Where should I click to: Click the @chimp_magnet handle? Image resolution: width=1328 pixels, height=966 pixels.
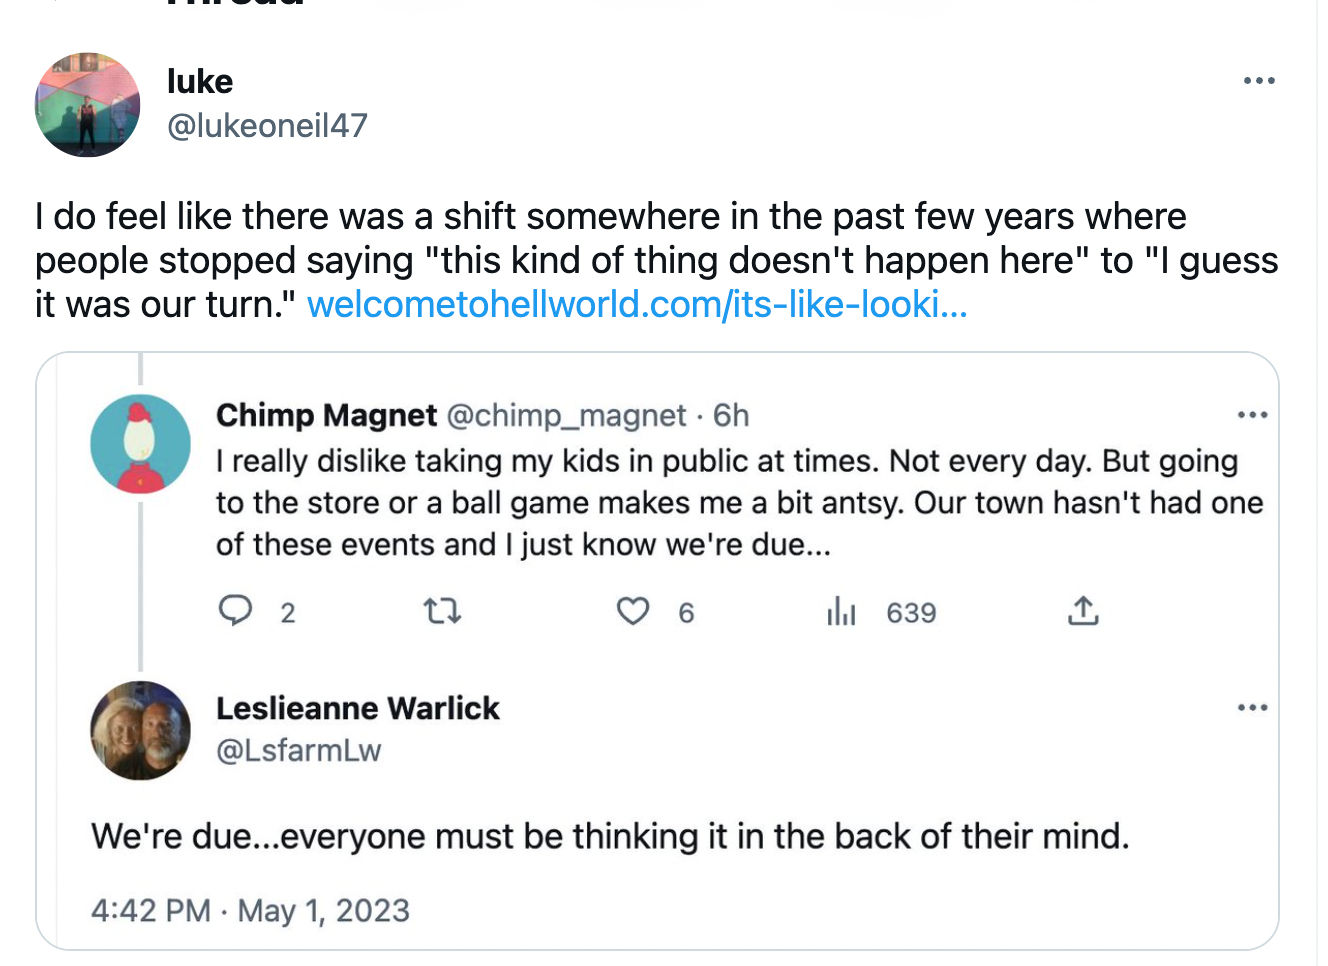(565, 415)
